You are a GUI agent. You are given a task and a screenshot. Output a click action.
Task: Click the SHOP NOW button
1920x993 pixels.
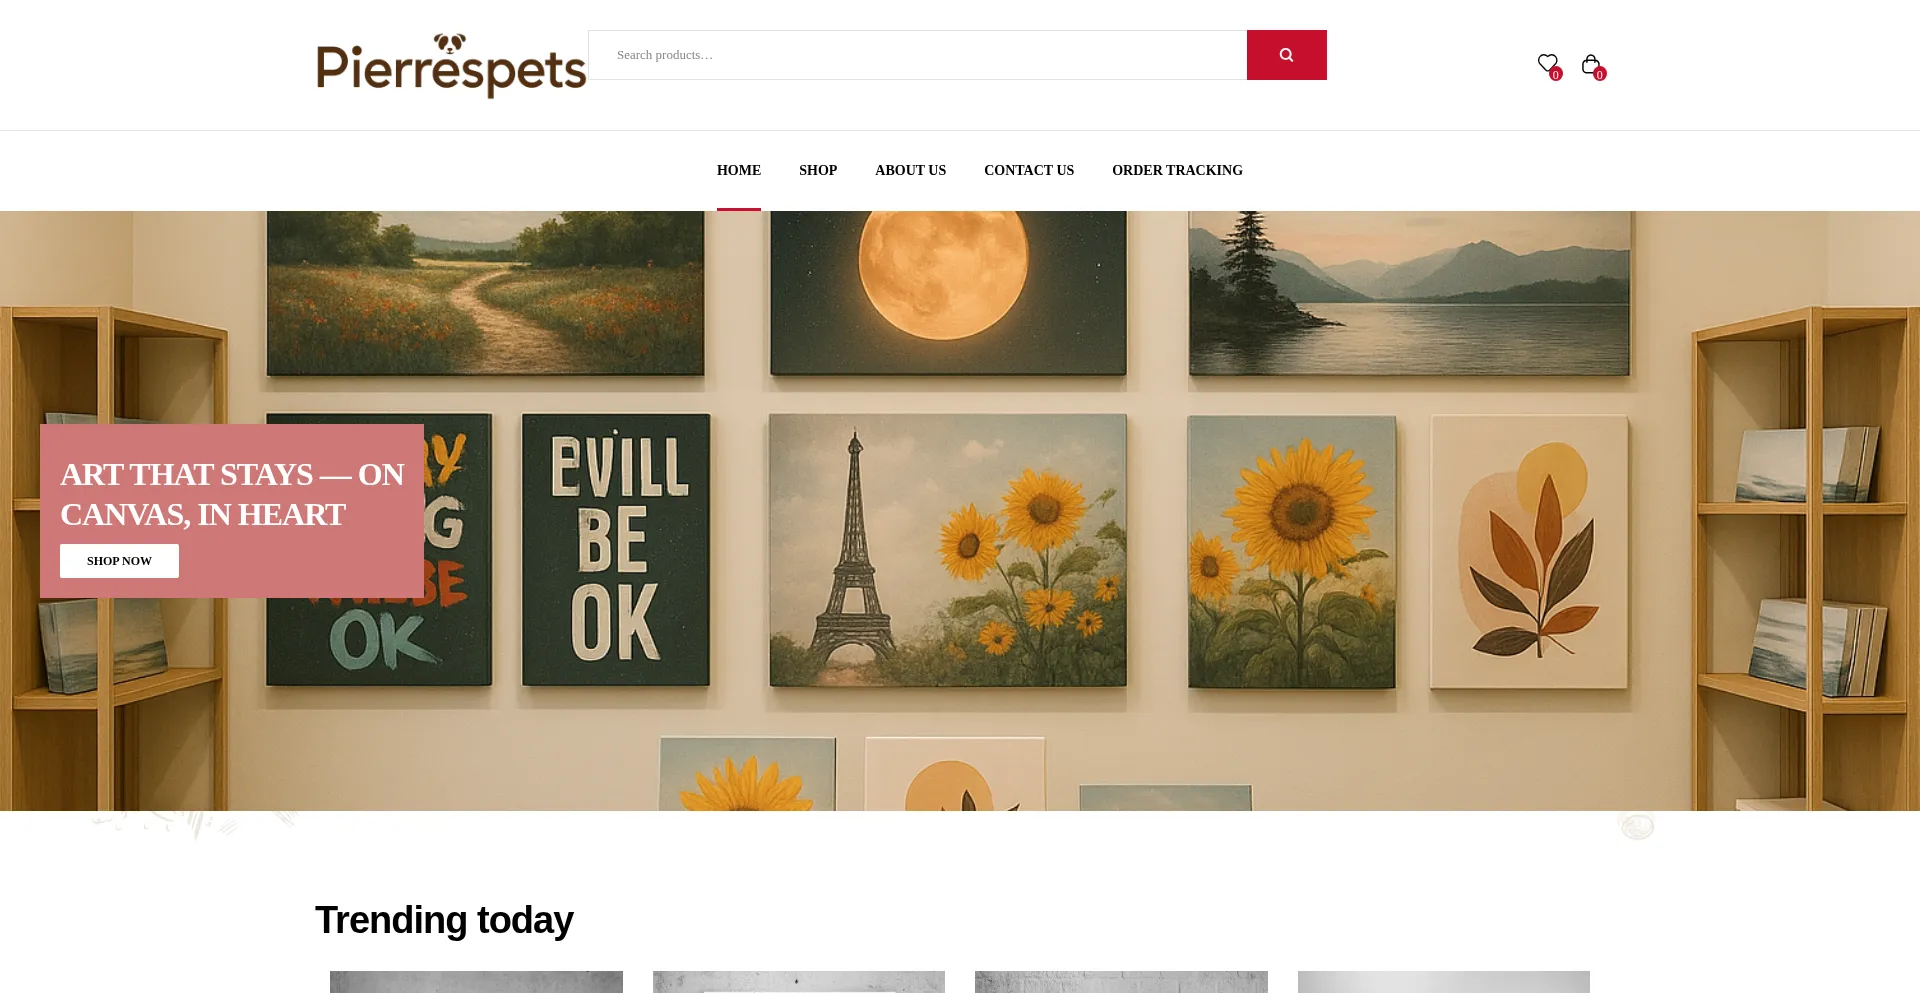coord(119,561)
